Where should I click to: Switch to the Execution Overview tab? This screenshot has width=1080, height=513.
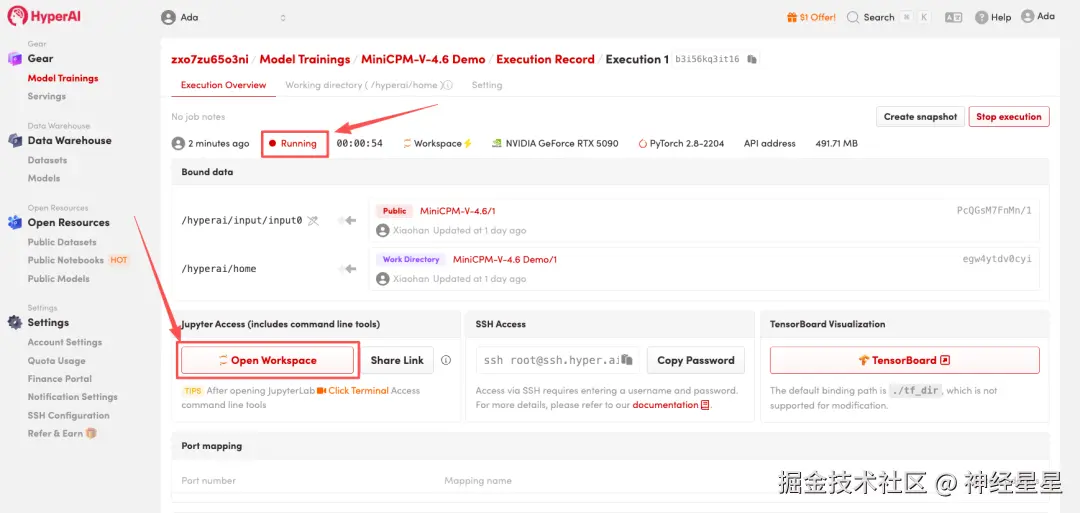(x=223, y=85)
